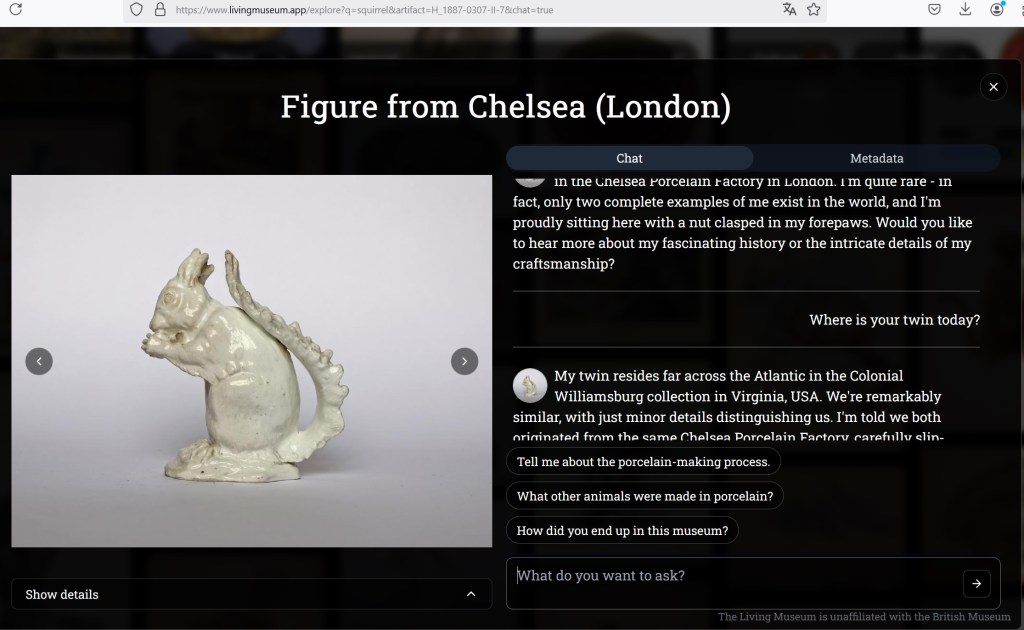Viewport: 1024px width, 630px height.
Task: Expand the Show details panel
Action: click(251, 594)
